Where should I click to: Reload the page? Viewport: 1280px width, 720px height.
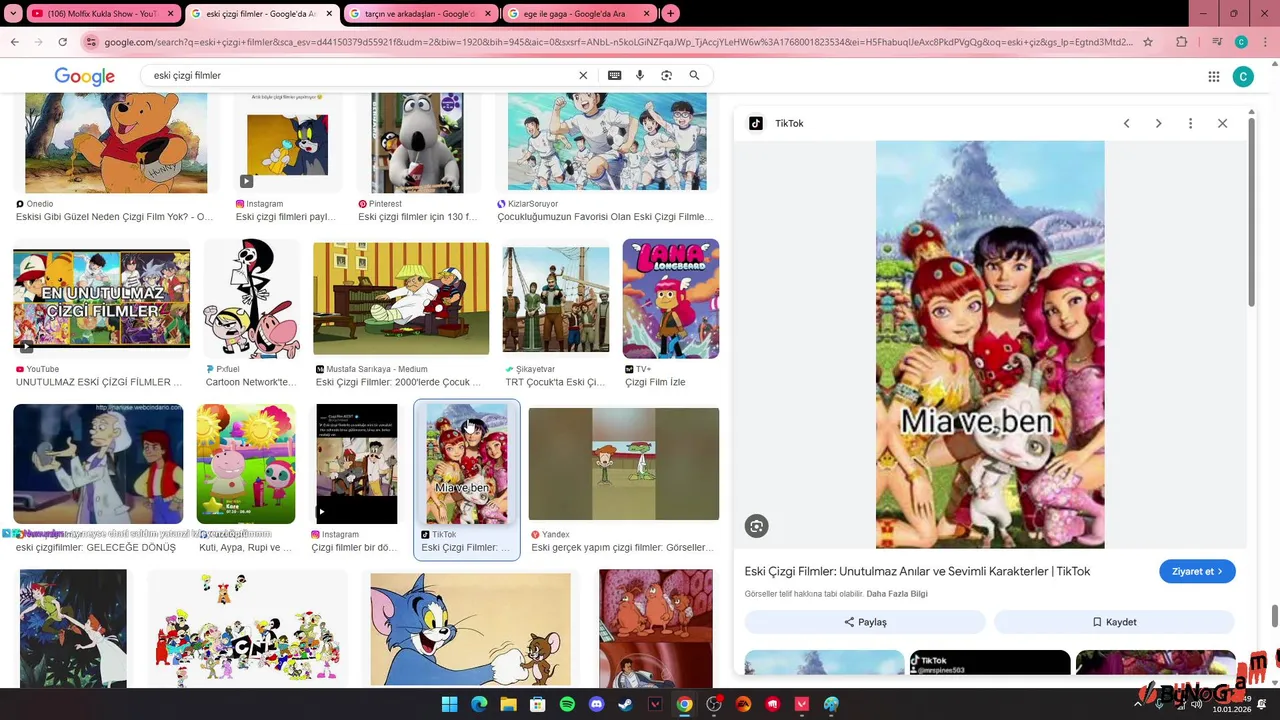click(x=62, y=42)
